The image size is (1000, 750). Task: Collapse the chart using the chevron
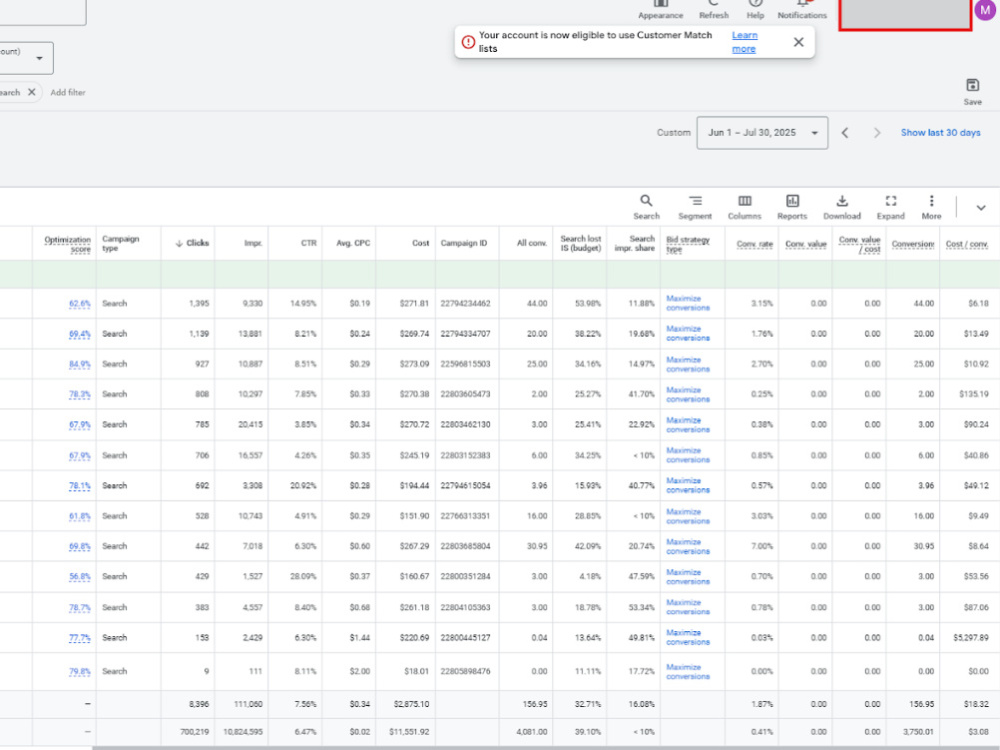[x=981, y=208]
